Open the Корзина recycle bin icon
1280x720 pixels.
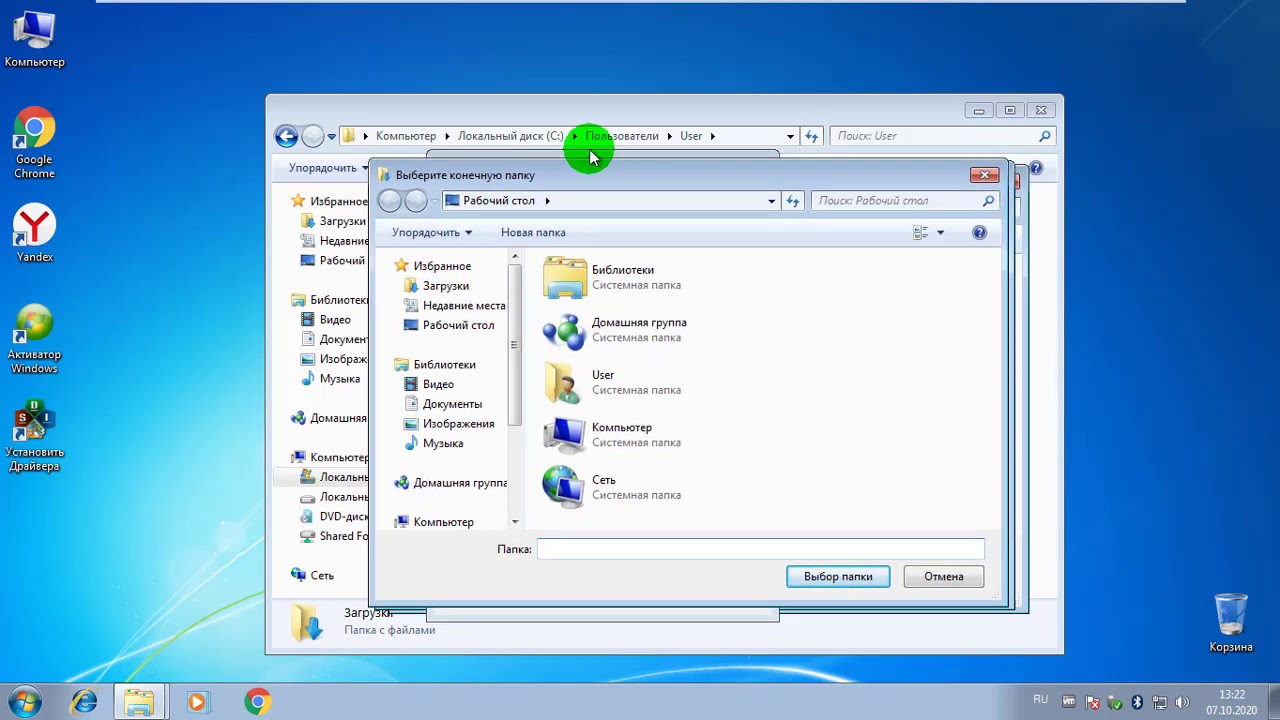click(1231, 622)
